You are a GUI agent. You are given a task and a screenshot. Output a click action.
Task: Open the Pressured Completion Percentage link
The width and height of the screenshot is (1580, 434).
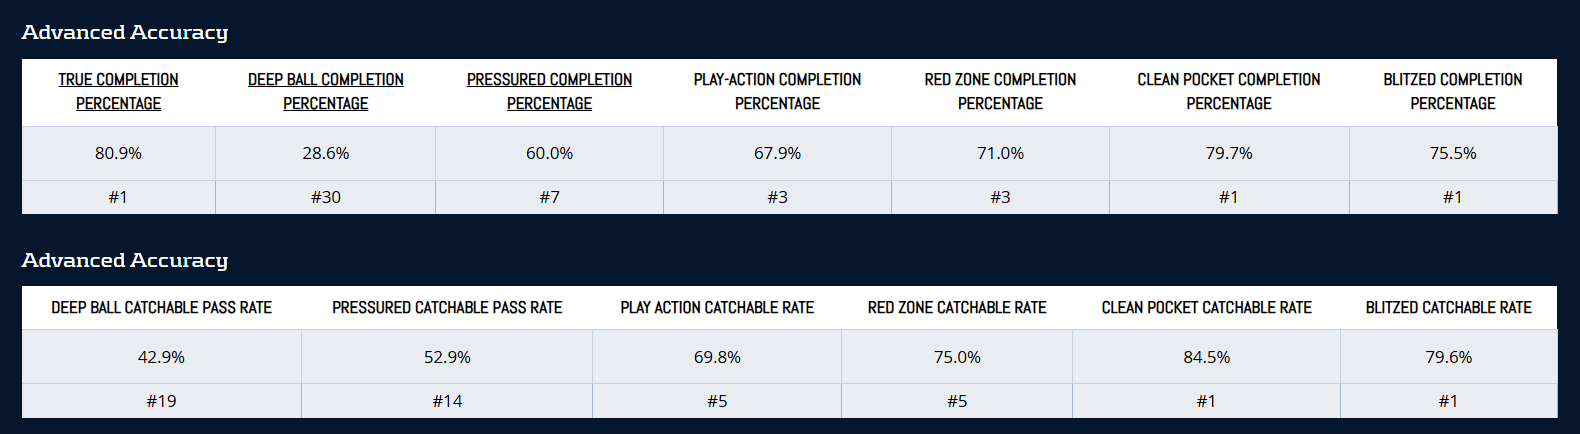click(x=549, y=91)
